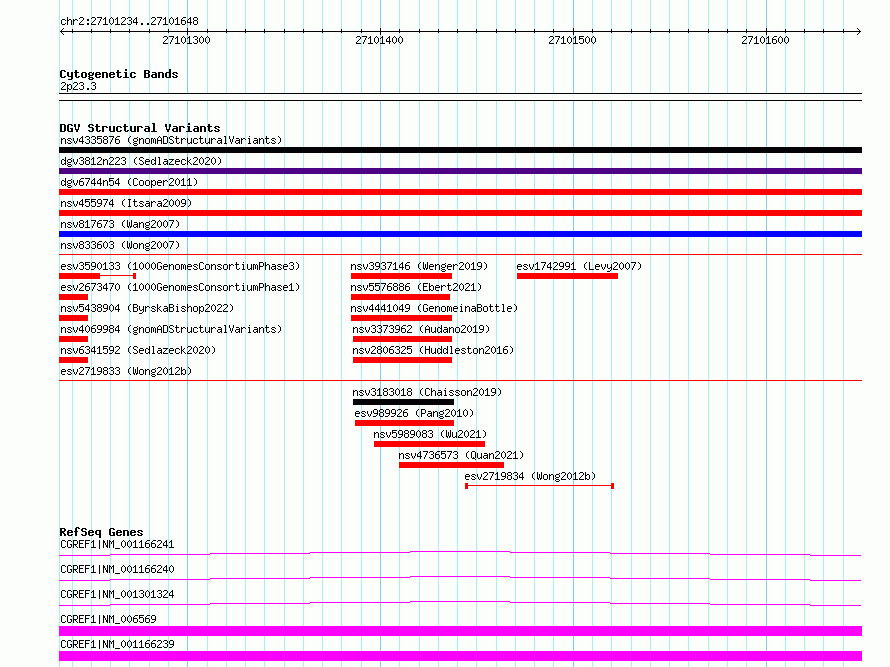Select esv2719833 (Wong2012b) variant label

click(126, 371)
